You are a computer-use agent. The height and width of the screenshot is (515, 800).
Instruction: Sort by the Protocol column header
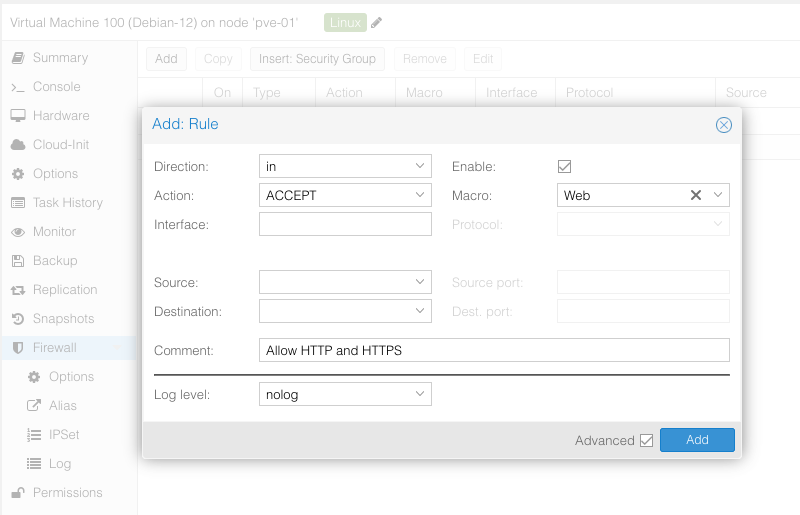[x=635, y=92]
